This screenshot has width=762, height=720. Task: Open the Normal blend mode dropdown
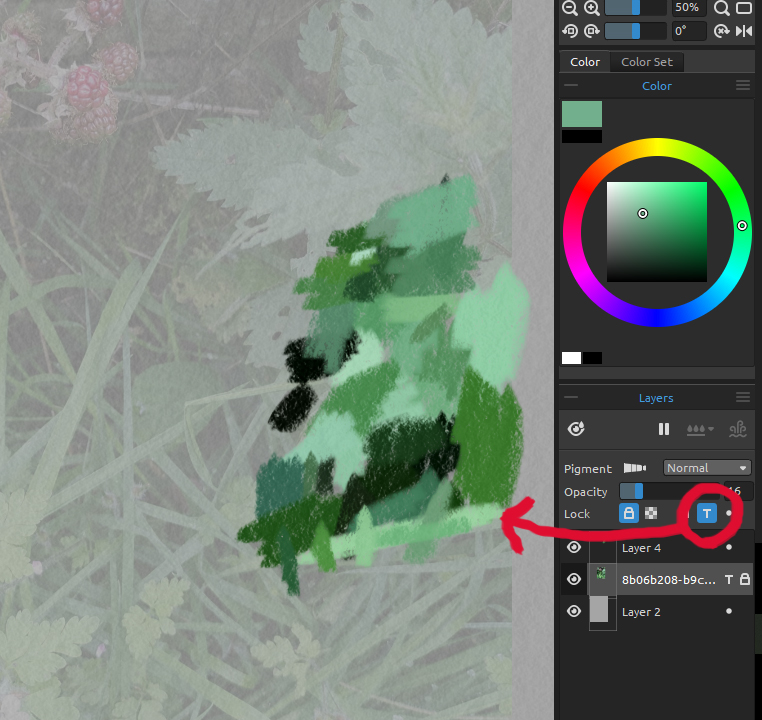[707, 468]
